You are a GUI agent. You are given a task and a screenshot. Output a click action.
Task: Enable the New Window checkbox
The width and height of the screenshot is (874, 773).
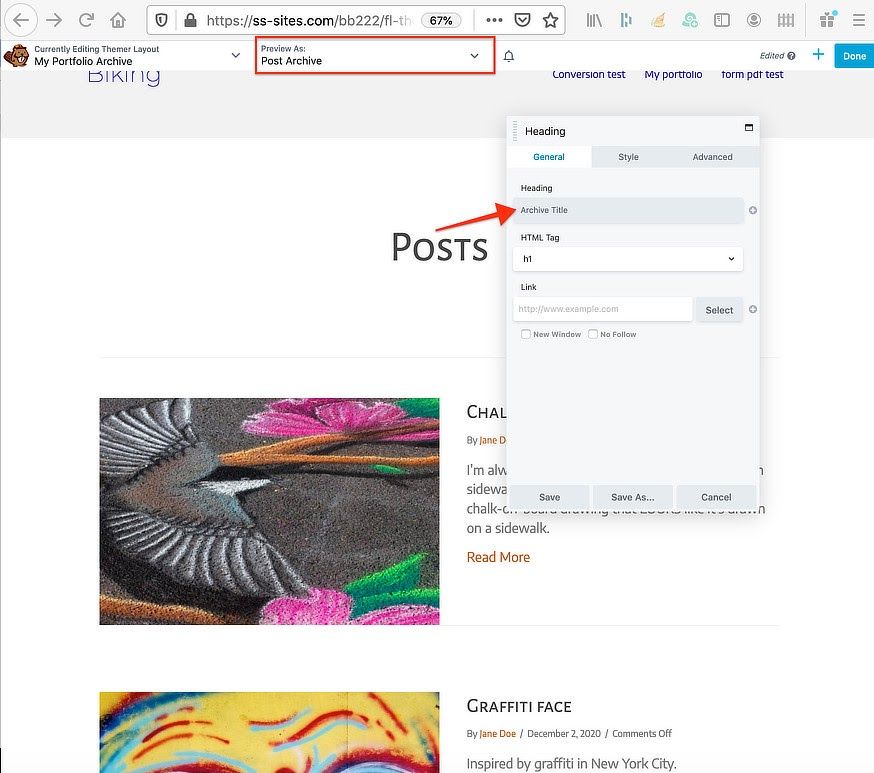click(526, 334)
